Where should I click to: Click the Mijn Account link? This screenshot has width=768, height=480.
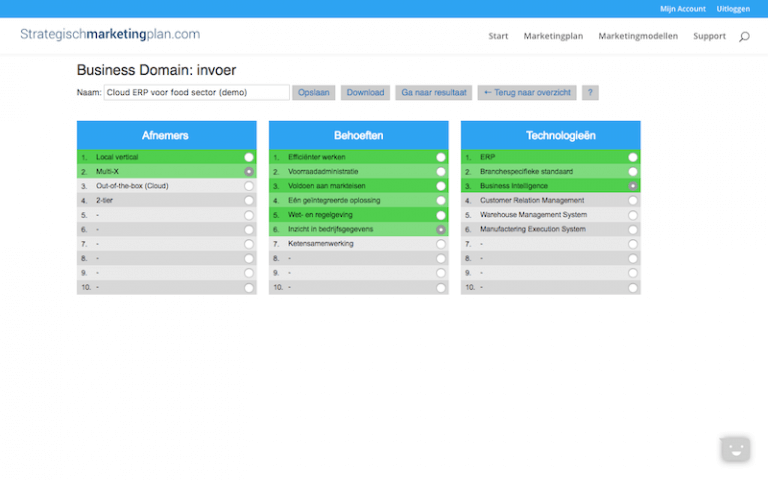(683, 9)
